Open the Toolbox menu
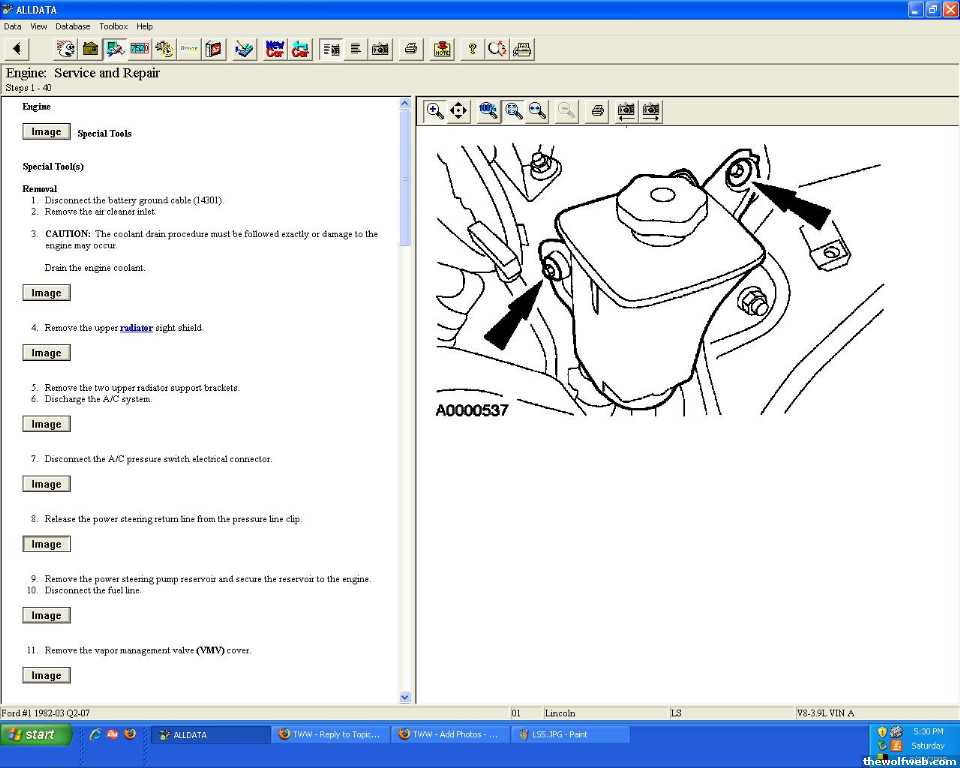This screenshot has height=768, width=960. pos(113,26)
